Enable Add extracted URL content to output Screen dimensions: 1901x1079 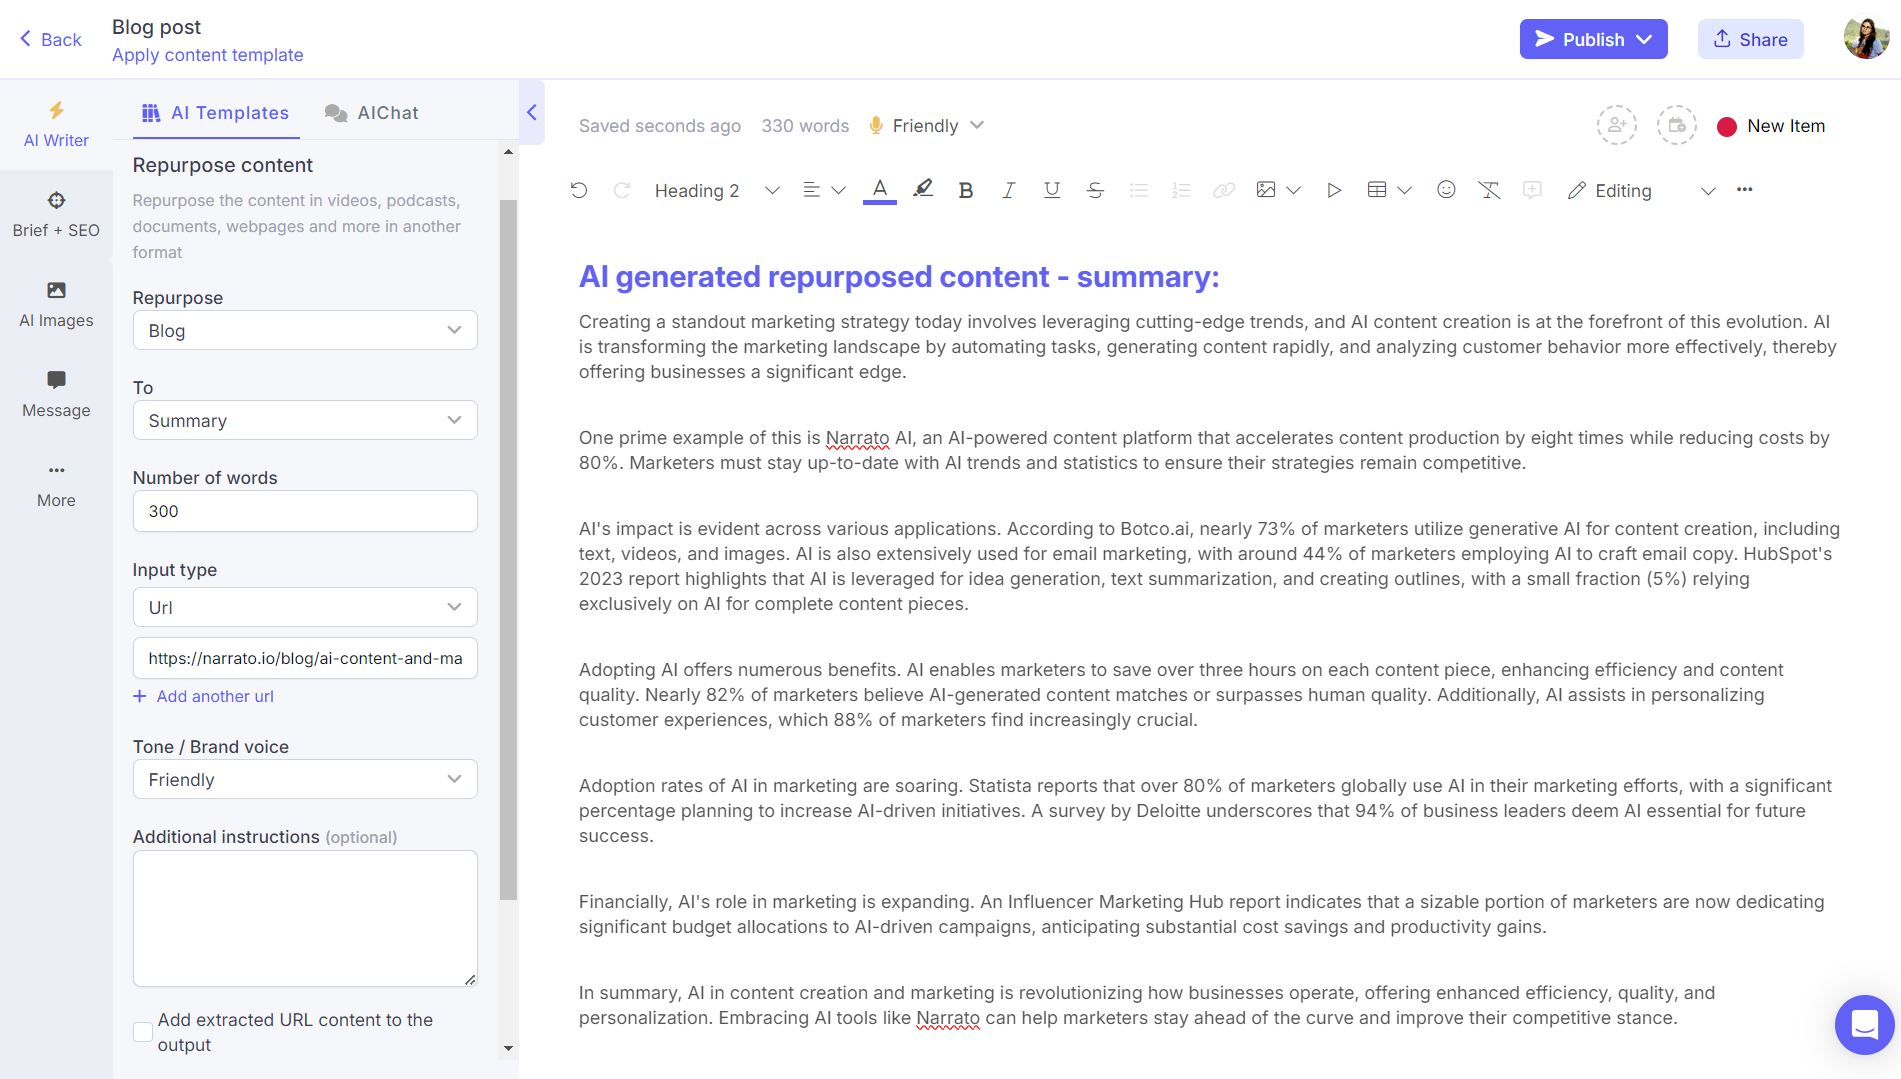tap(142, 1031)
